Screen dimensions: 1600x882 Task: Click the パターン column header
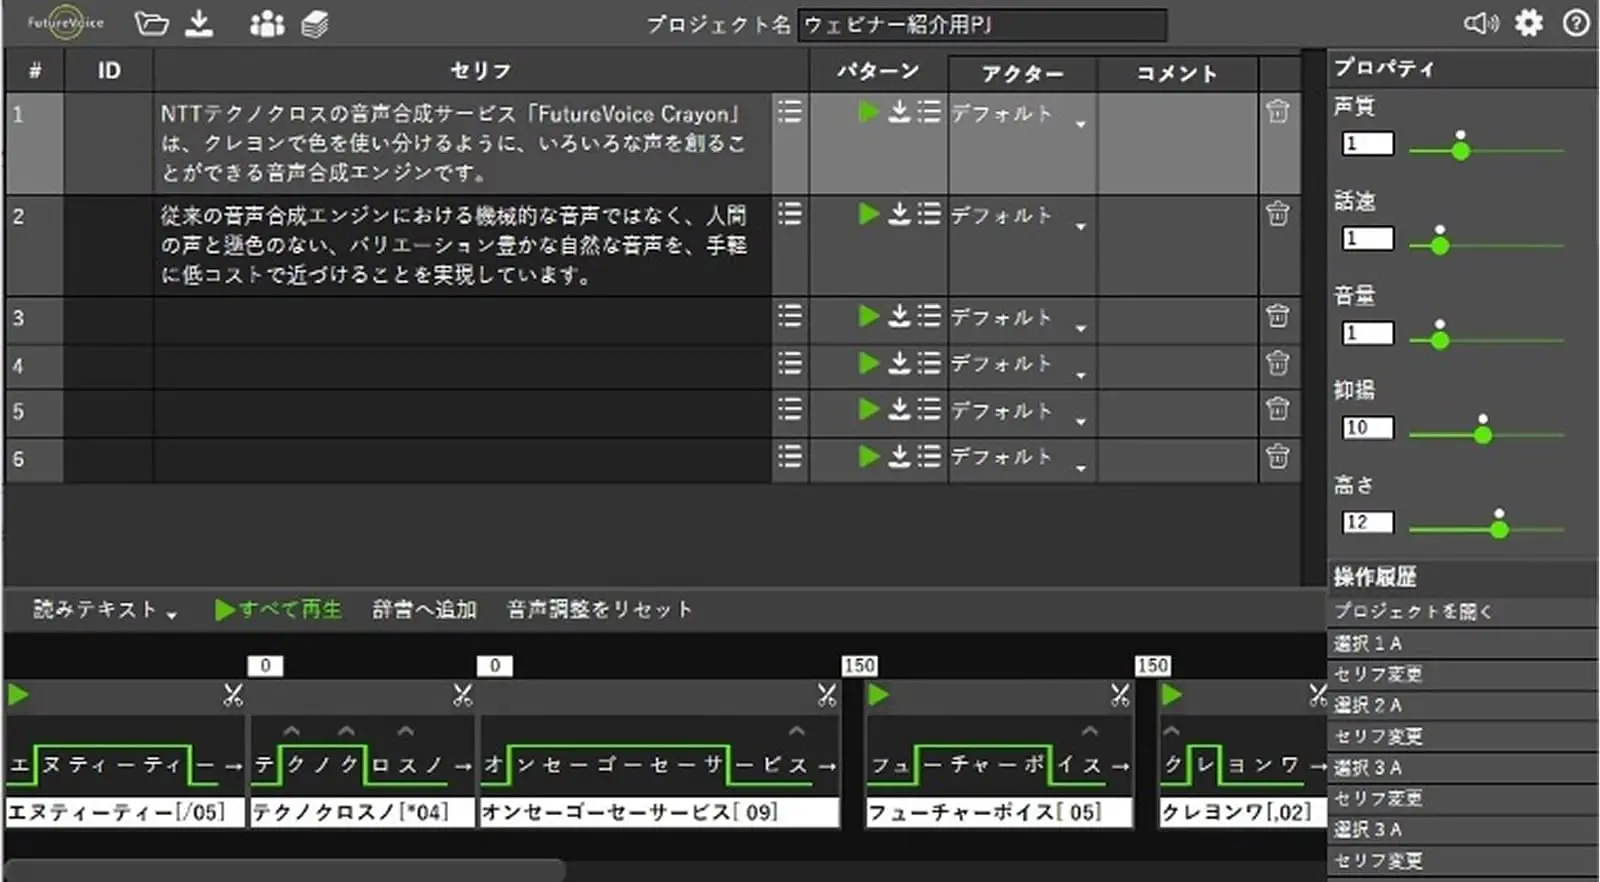878,71
